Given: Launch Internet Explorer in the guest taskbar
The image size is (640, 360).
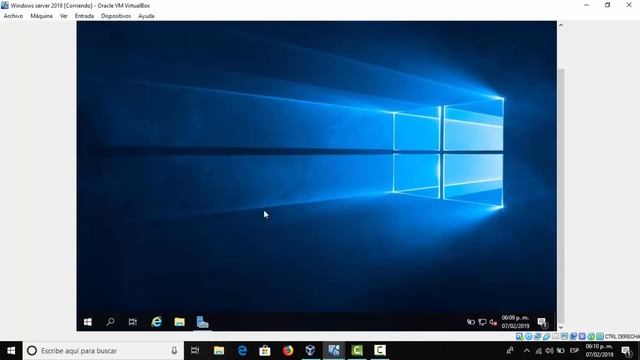Looking at the screenshot, I should [x=156, y=322].
